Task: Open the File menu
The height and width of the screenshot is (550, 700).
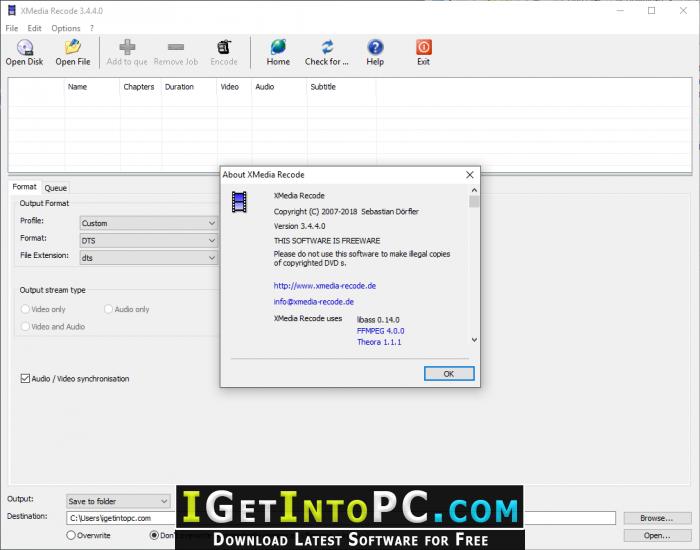Action: coord(12,28)
